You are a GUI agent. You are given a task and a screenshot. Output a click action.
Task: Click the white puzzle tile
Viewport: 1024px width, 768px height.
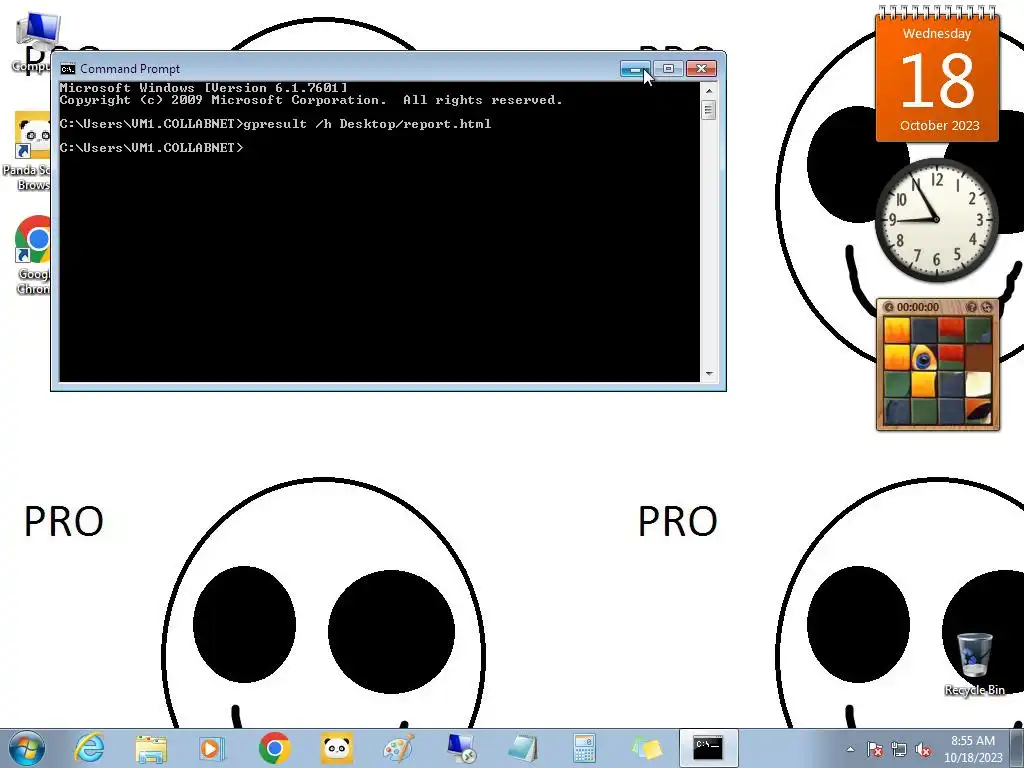point(978,384)
